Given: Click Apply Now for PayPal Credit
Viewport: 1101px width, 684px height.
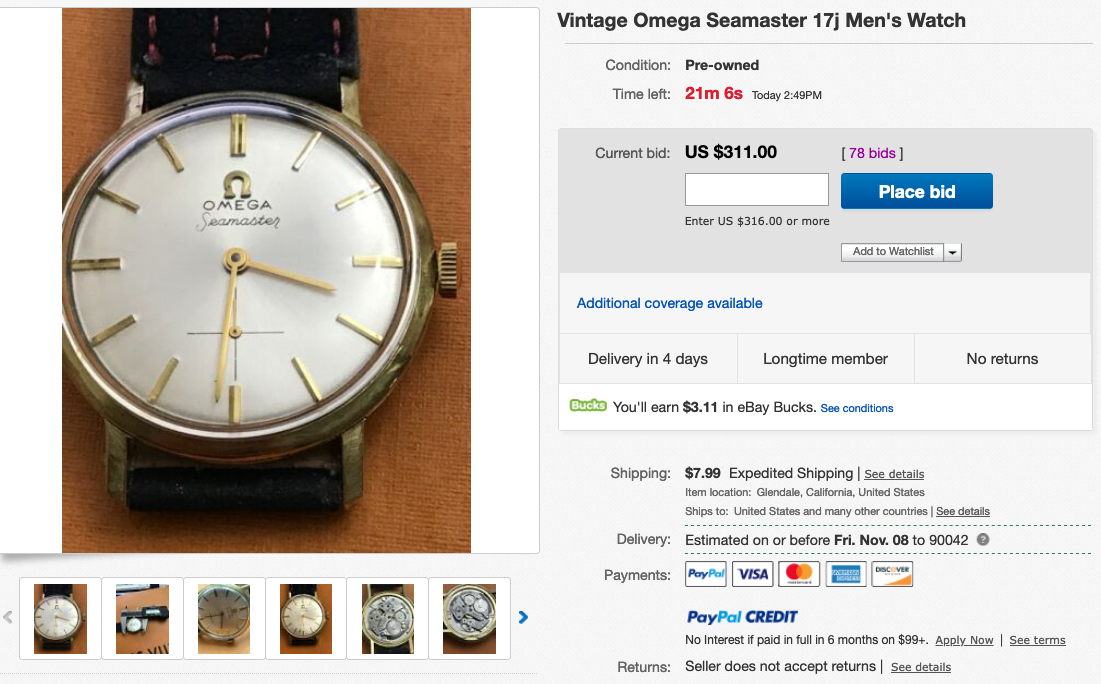Looking at the screenshot, I should pos(964,640).
